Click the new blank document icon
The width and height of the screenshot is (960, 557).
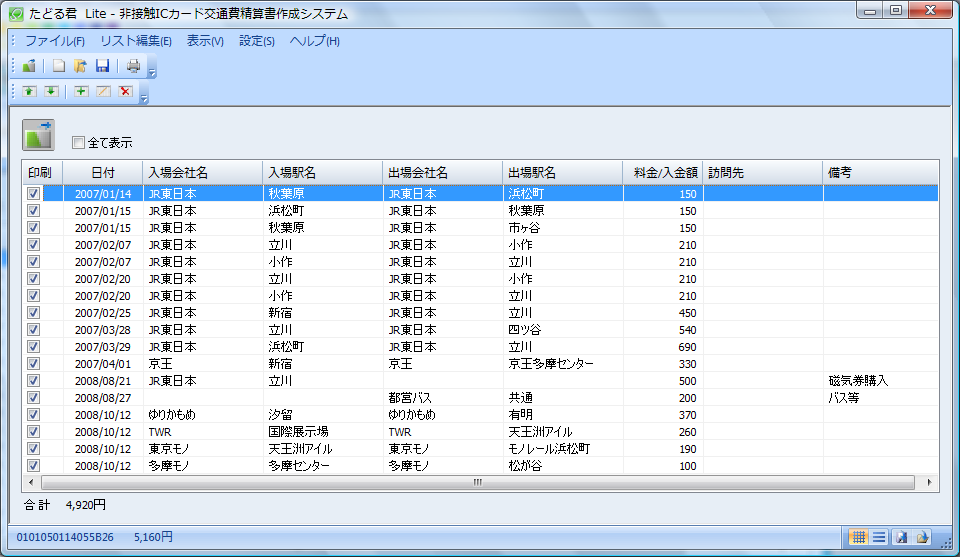click(59, 66)
